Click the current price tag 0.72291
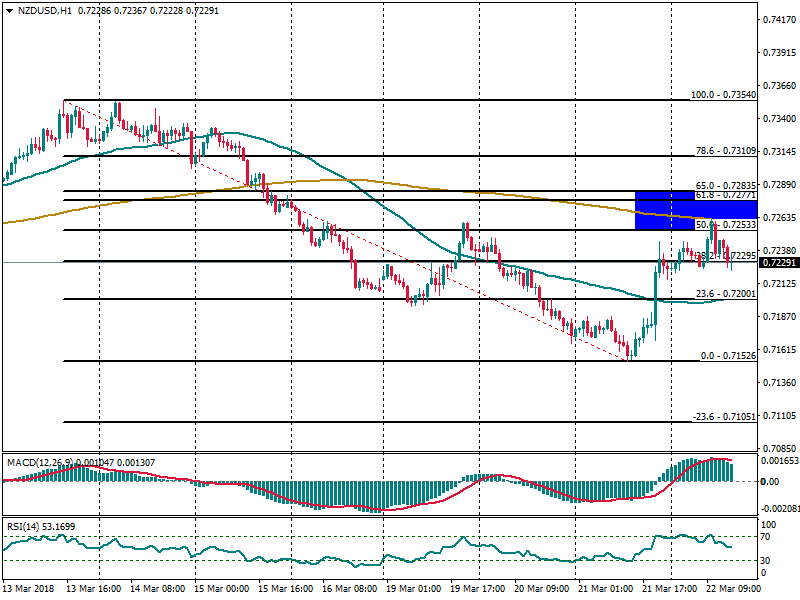This screenshot has height=600, width=800. click(x=779, y=263)
